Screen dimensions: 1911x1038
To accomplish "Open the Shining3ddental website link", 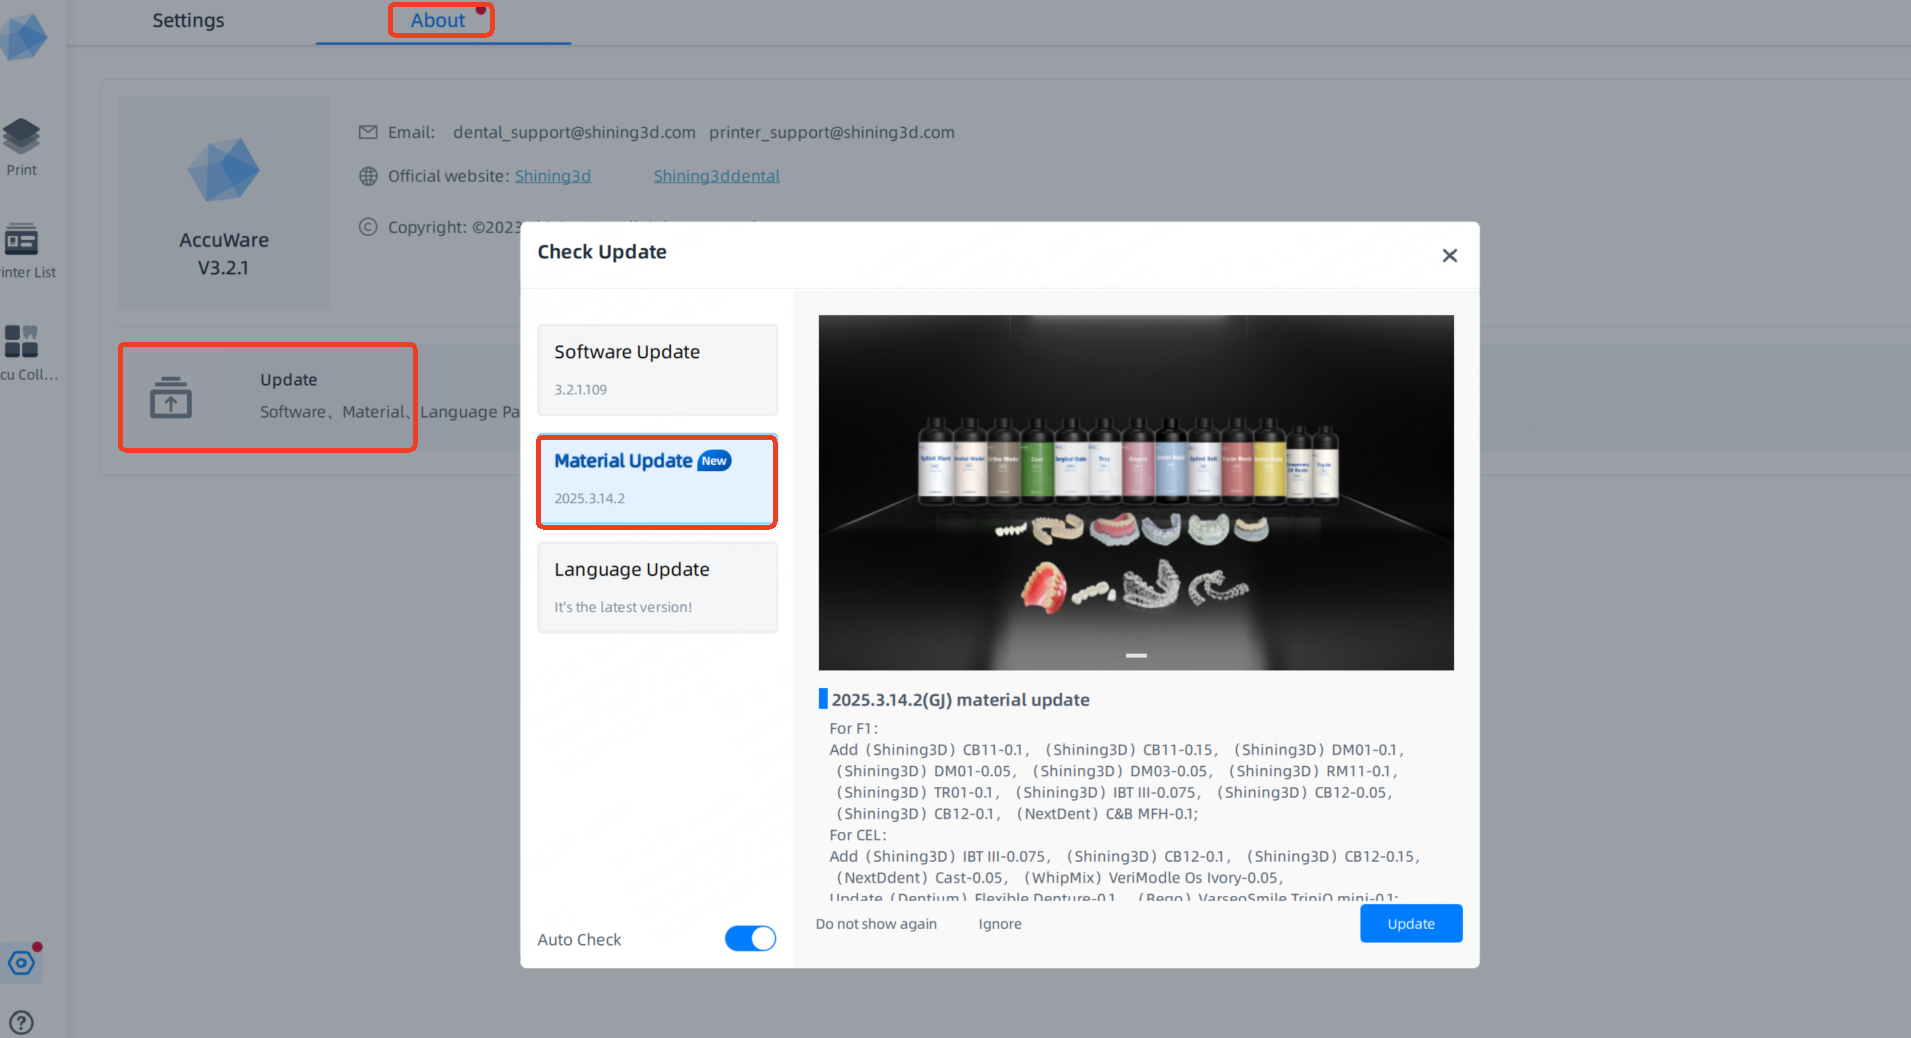I will pyautogui.click(x=717, y=176).
